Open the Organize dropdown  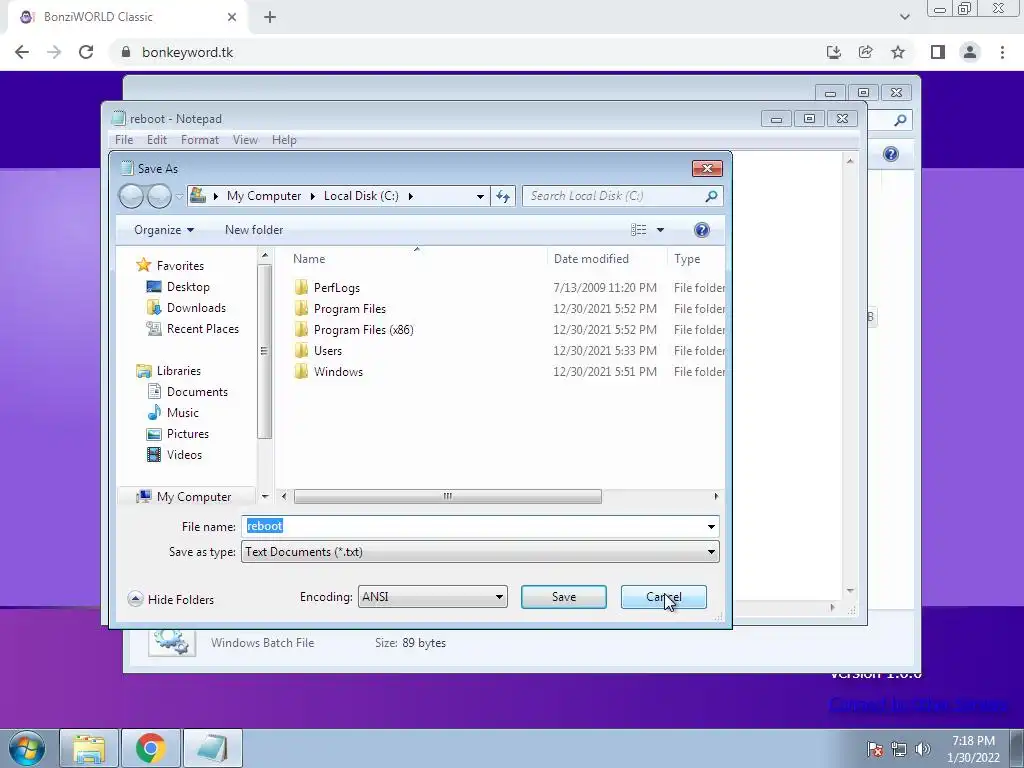164,230
